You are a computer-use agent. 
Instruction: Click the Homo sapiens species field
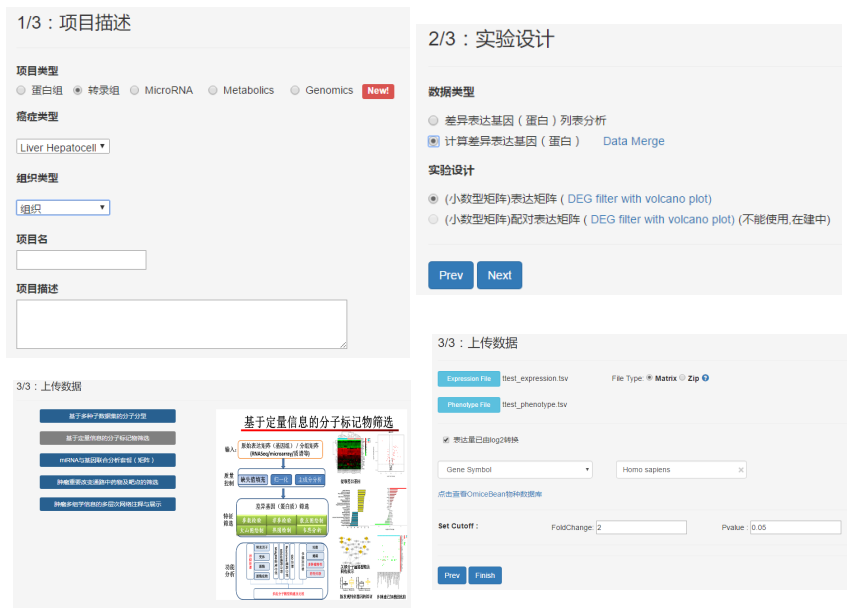[x=681, y=470]
